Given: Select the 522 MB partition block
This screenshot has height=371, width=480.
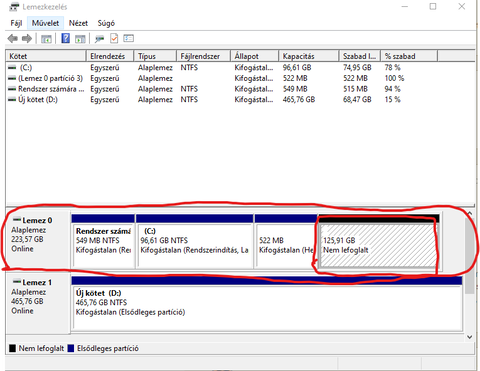Looking at the screenshot, I should [286, 241].
